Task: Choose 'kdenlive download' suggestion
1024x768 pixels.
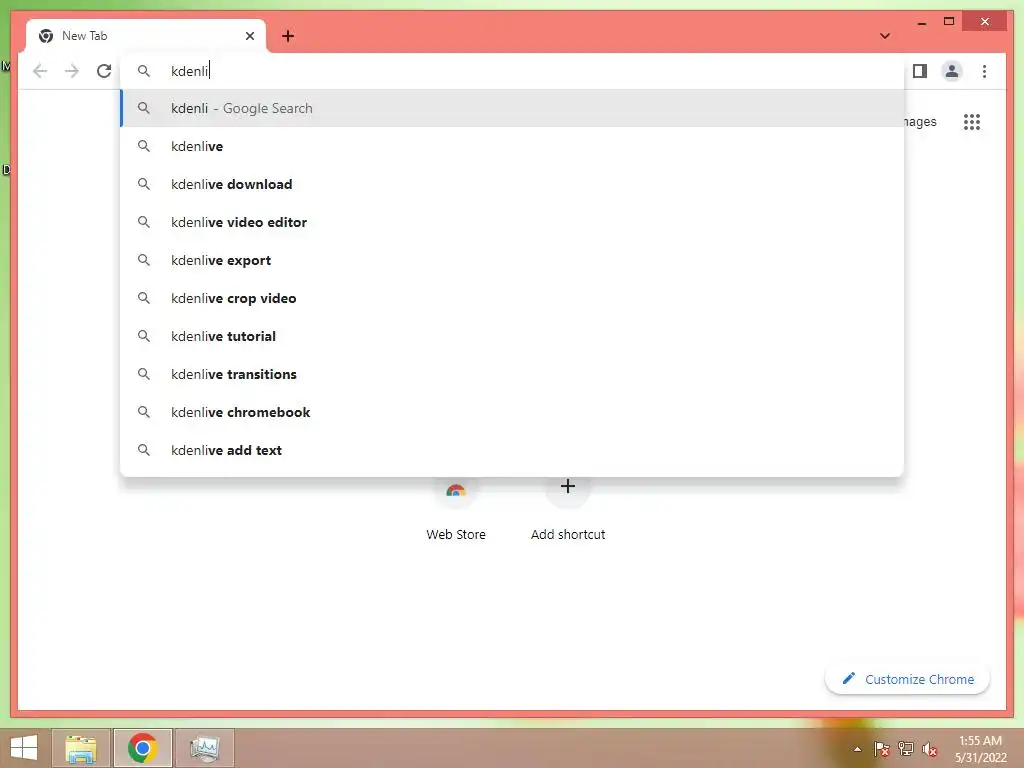Action: [x=513, y=184]
